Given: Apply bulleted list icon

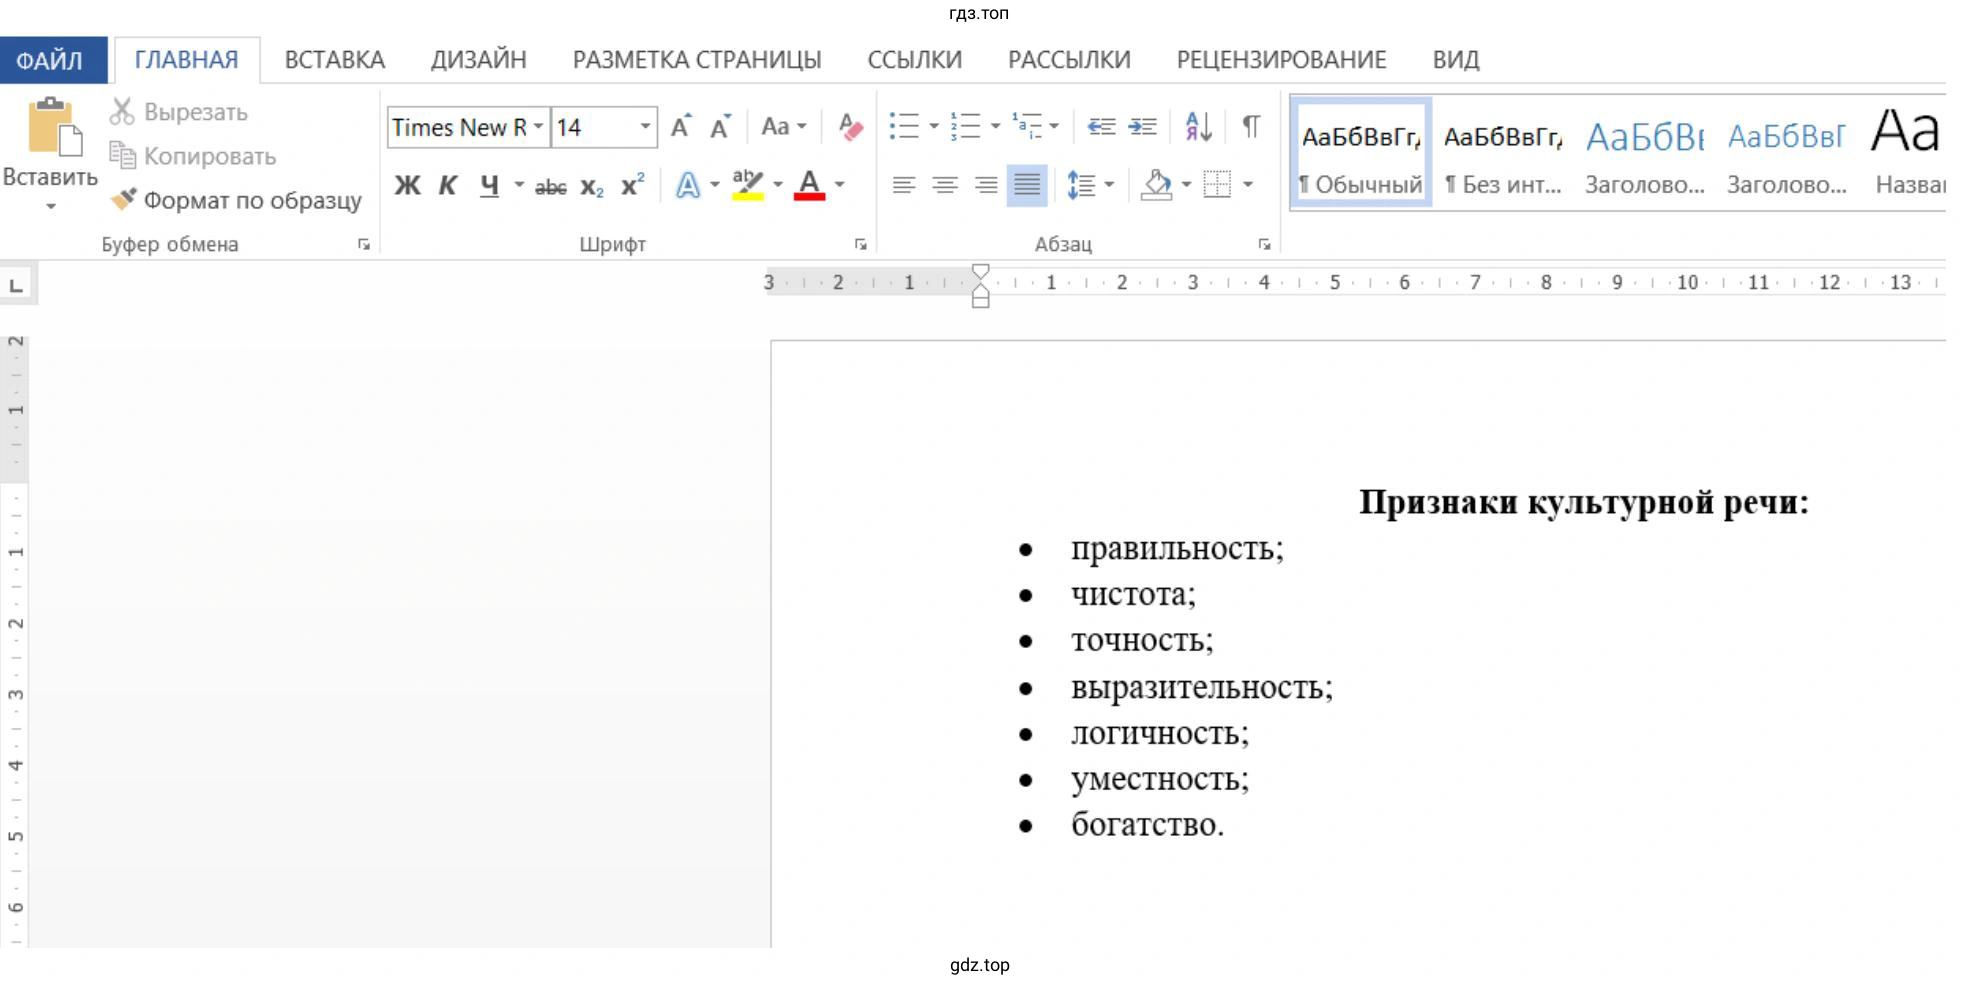Looking at the screenshot, I should tap(904, 126).
